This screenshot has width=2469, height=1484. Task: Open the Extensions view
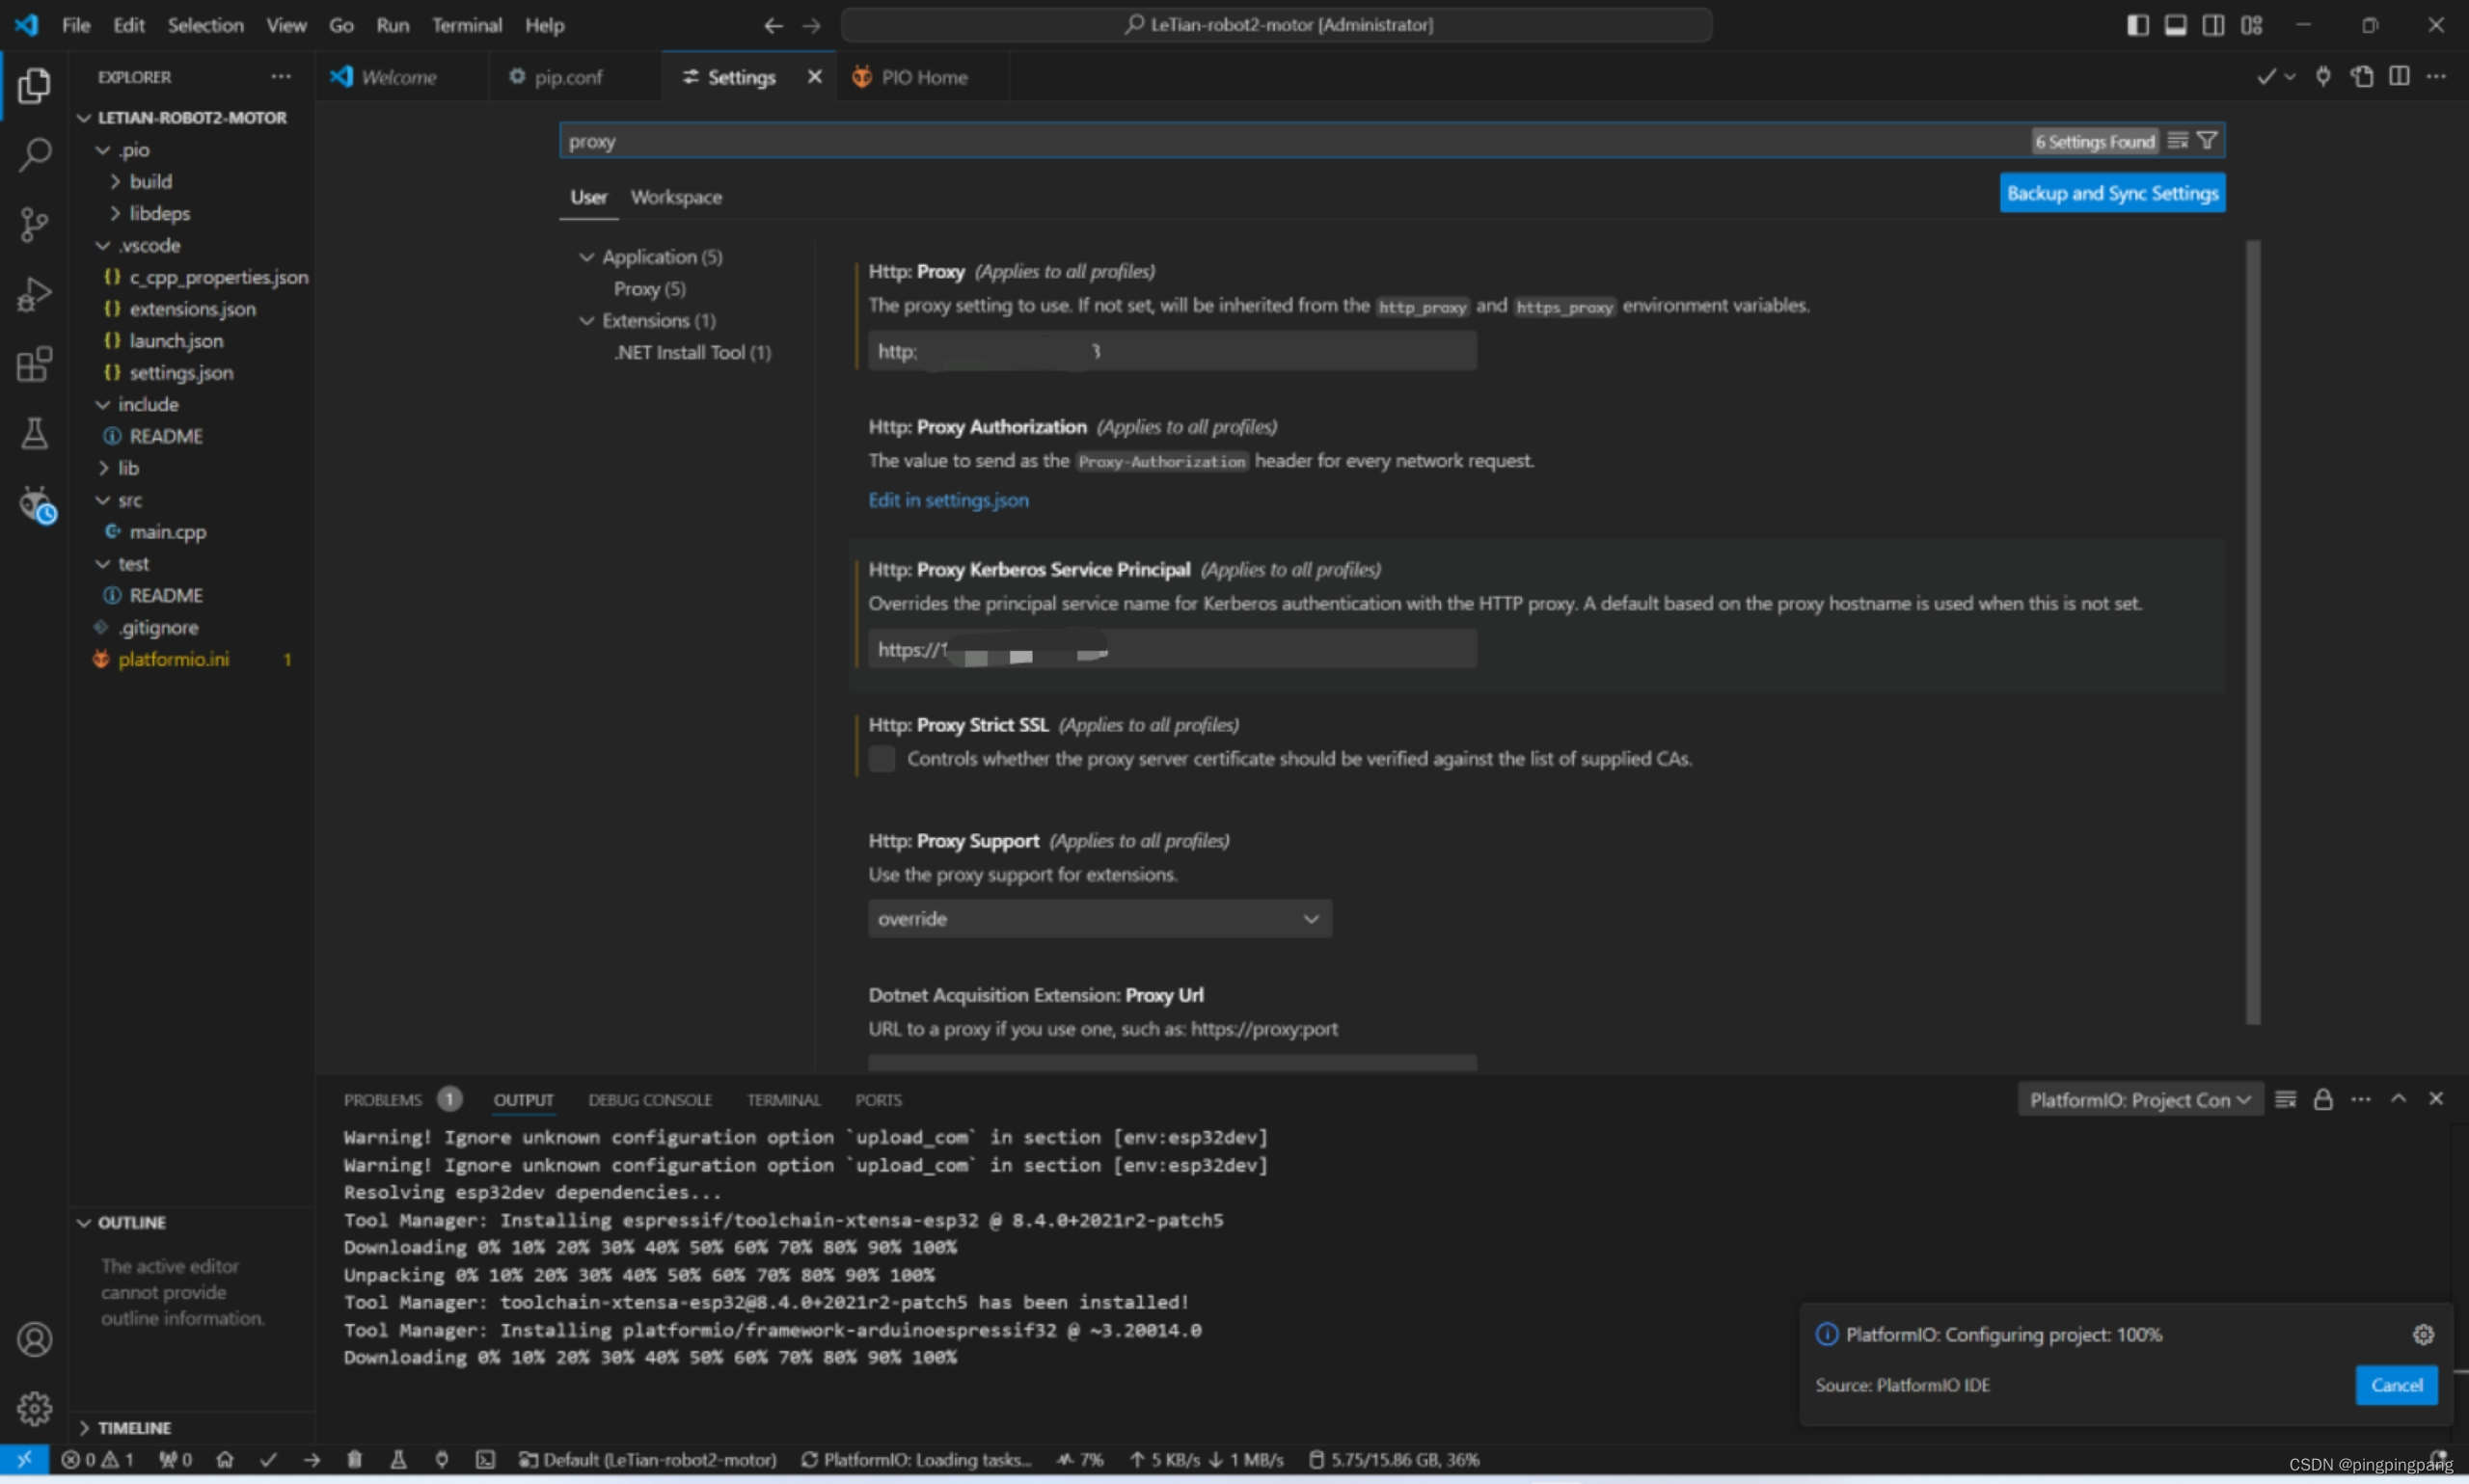(x=36, y=364)
